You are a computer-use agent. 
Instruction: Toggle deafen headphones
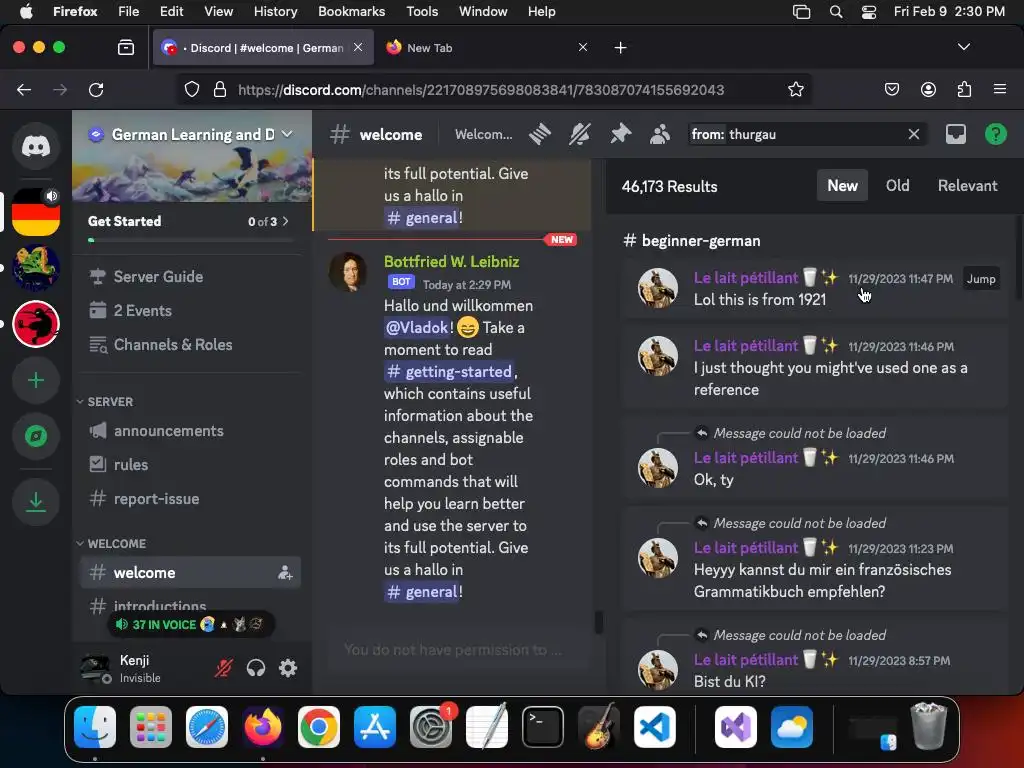coord(256,668)
